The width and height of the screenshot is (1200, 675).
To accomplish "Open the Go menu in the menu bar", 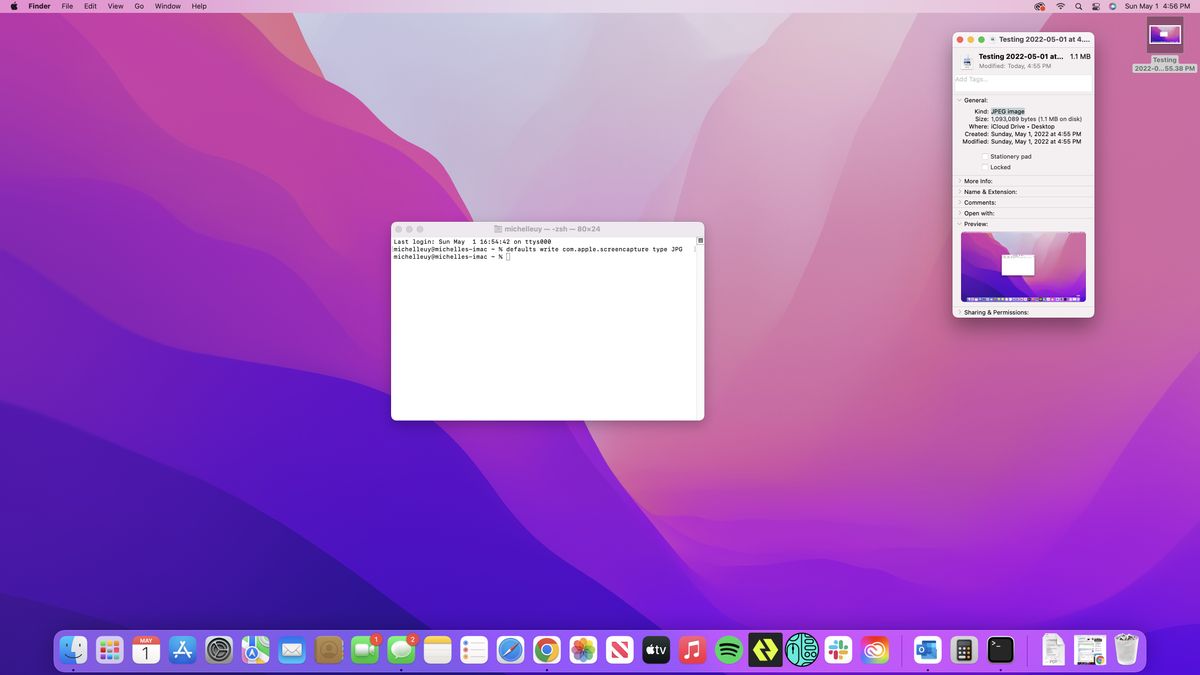I will [139, 6].
